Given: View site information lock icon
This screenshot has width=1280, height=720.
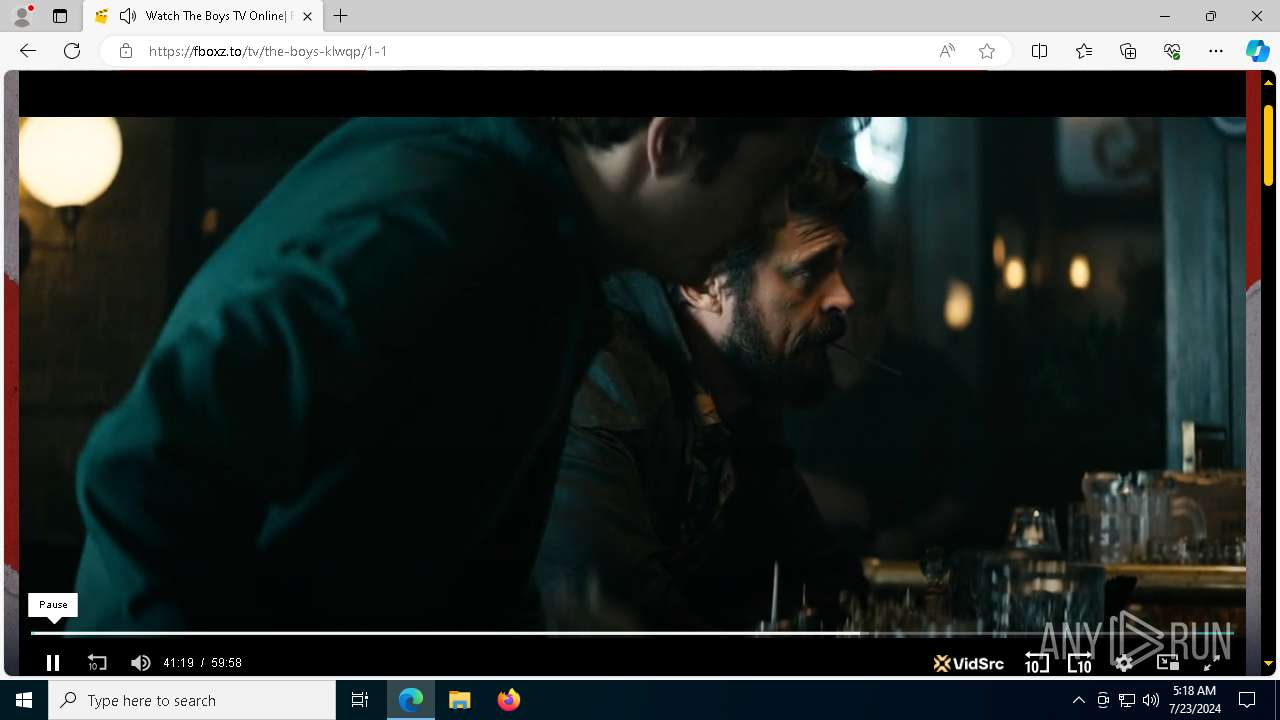Looking at the screenshot, I should pyautogui.click(x=126, y=51).
